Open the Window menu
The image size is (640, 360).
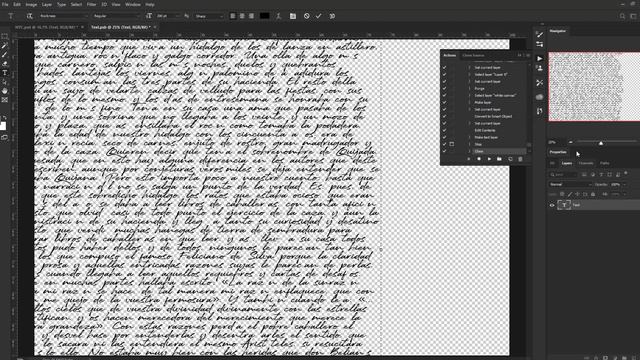coord(133,4)
